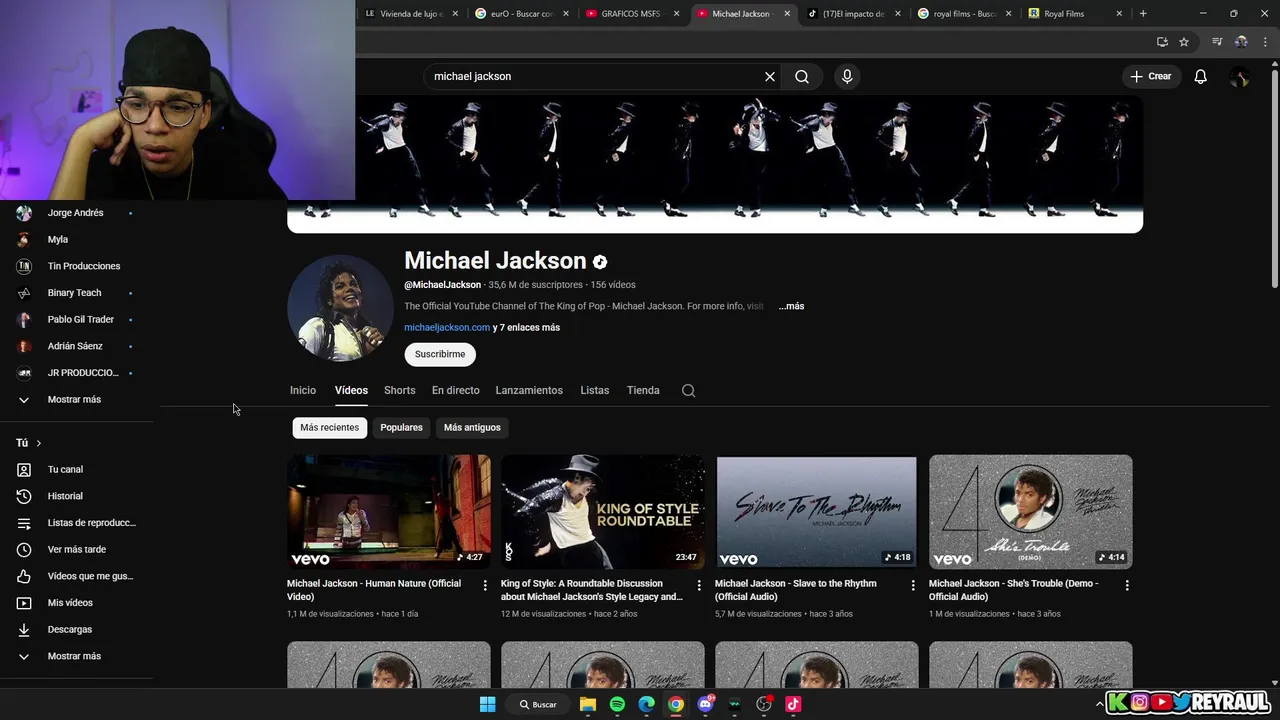The height and width of the screenshot is (720, 1280).
Task: Open the Tú section chevron
Action: click(38, 443)
